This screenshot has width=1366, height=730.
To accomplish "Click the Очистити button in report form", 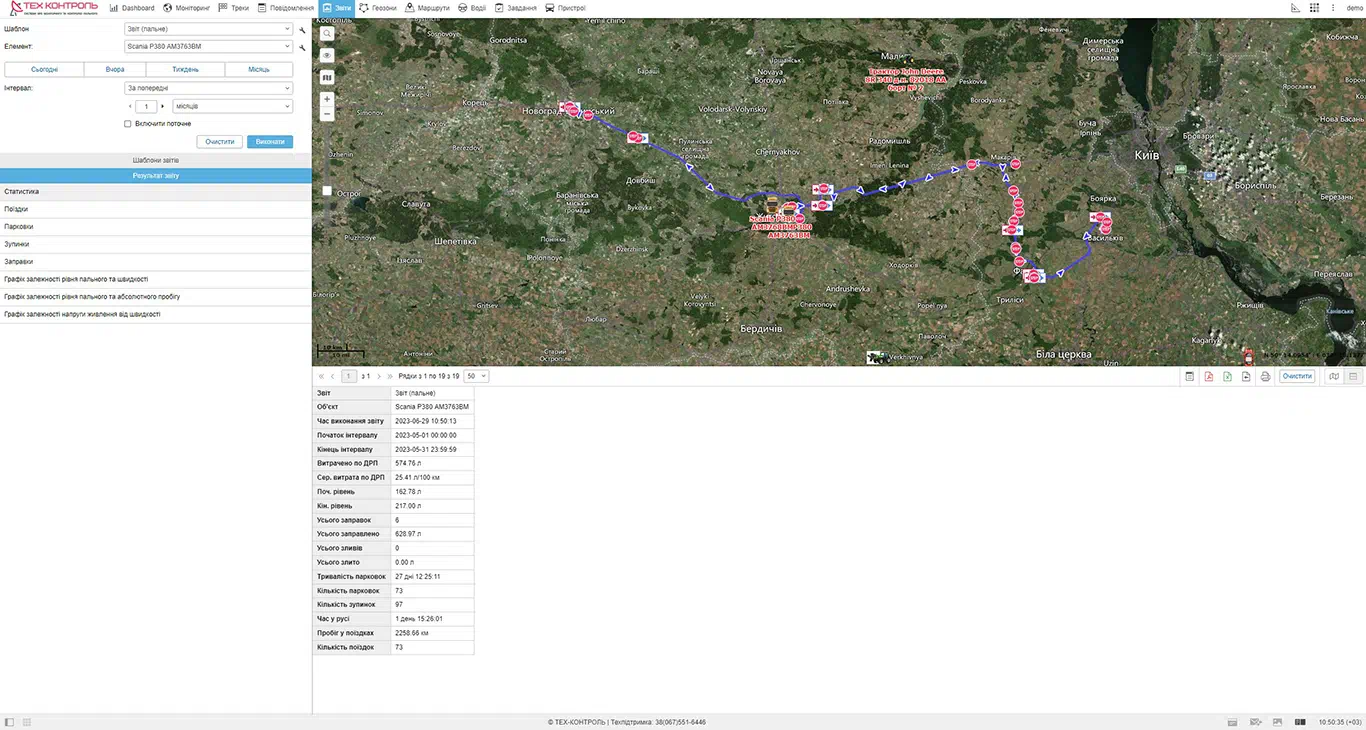I will pos(220,142).
